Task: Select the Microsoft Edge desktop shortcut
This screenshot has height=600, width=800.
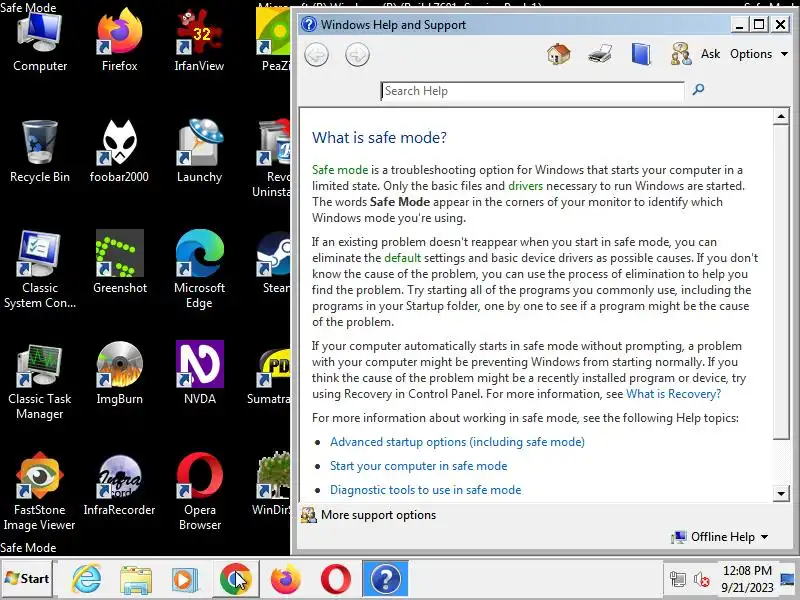Action: tap(199, 269)
